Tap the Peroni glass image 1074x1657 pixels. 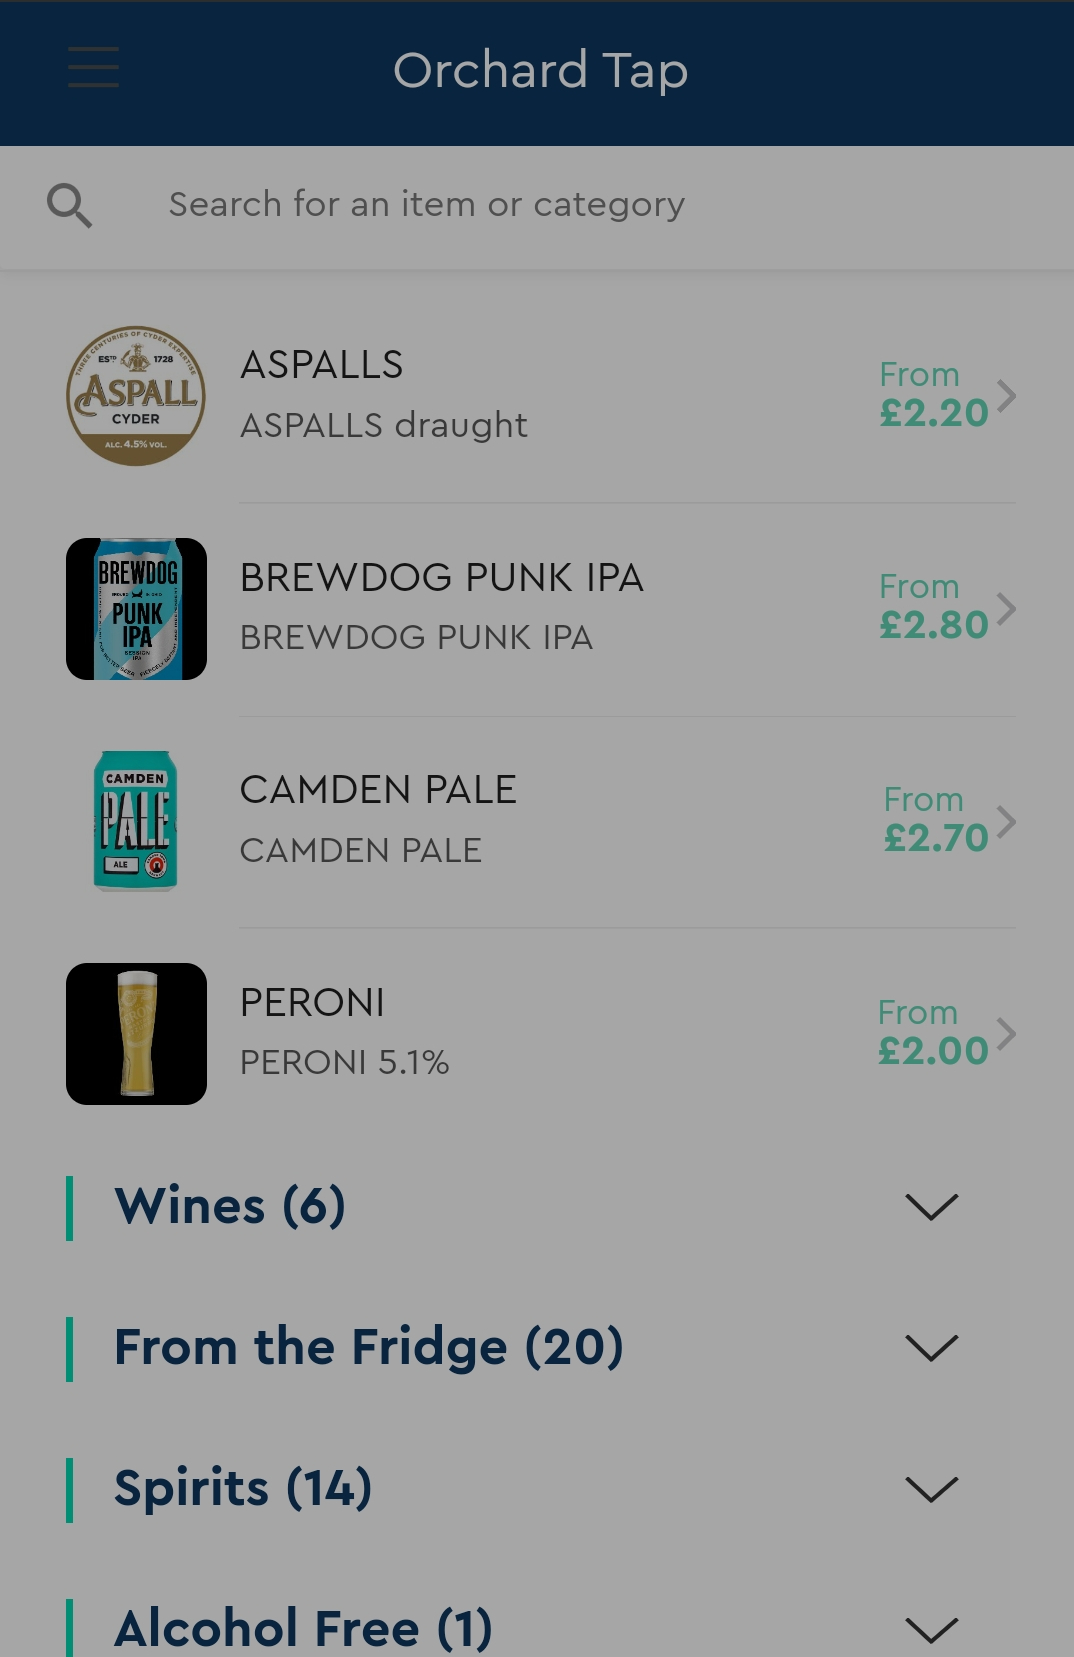(x=136, y=1034)
